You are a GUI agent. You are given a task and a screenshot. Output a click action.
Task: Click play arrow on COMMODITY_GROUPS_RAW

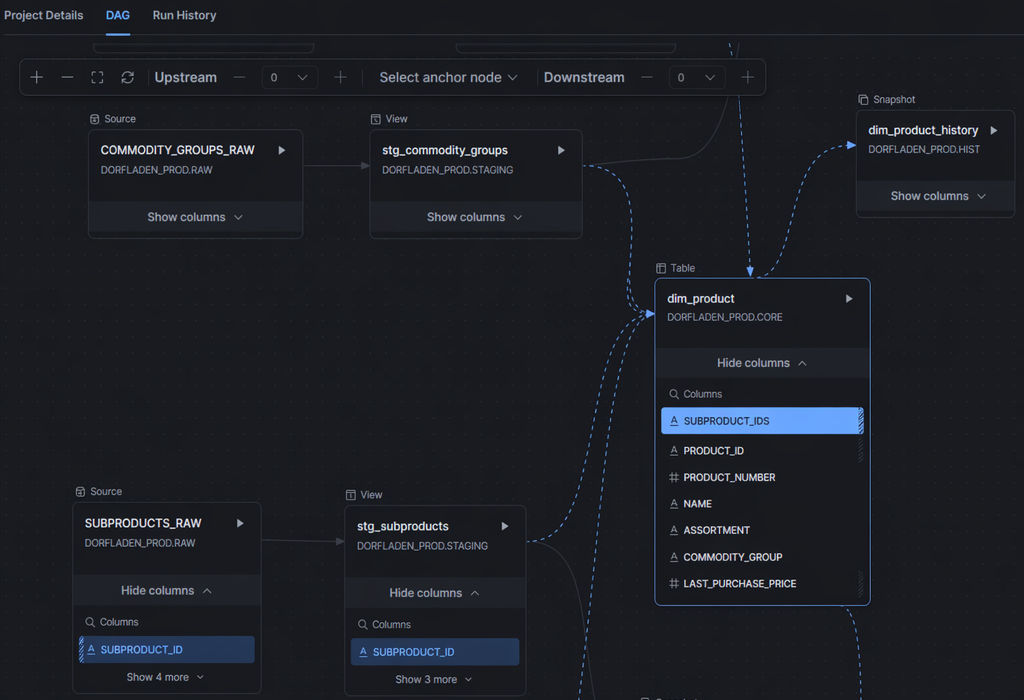(x=281, y=150)
